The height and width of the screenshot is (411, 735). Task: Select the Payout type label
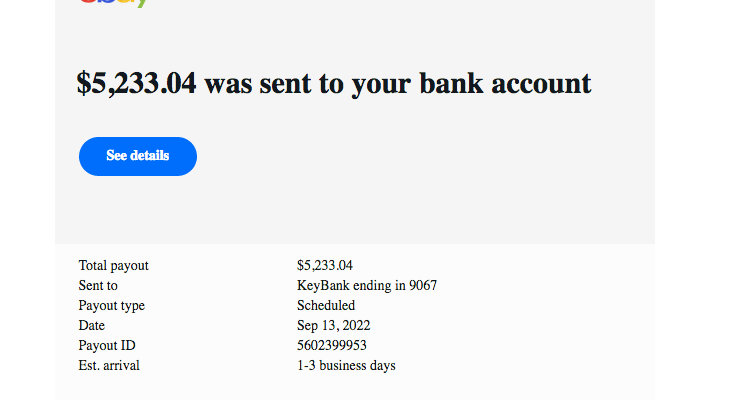pos(111,306)
